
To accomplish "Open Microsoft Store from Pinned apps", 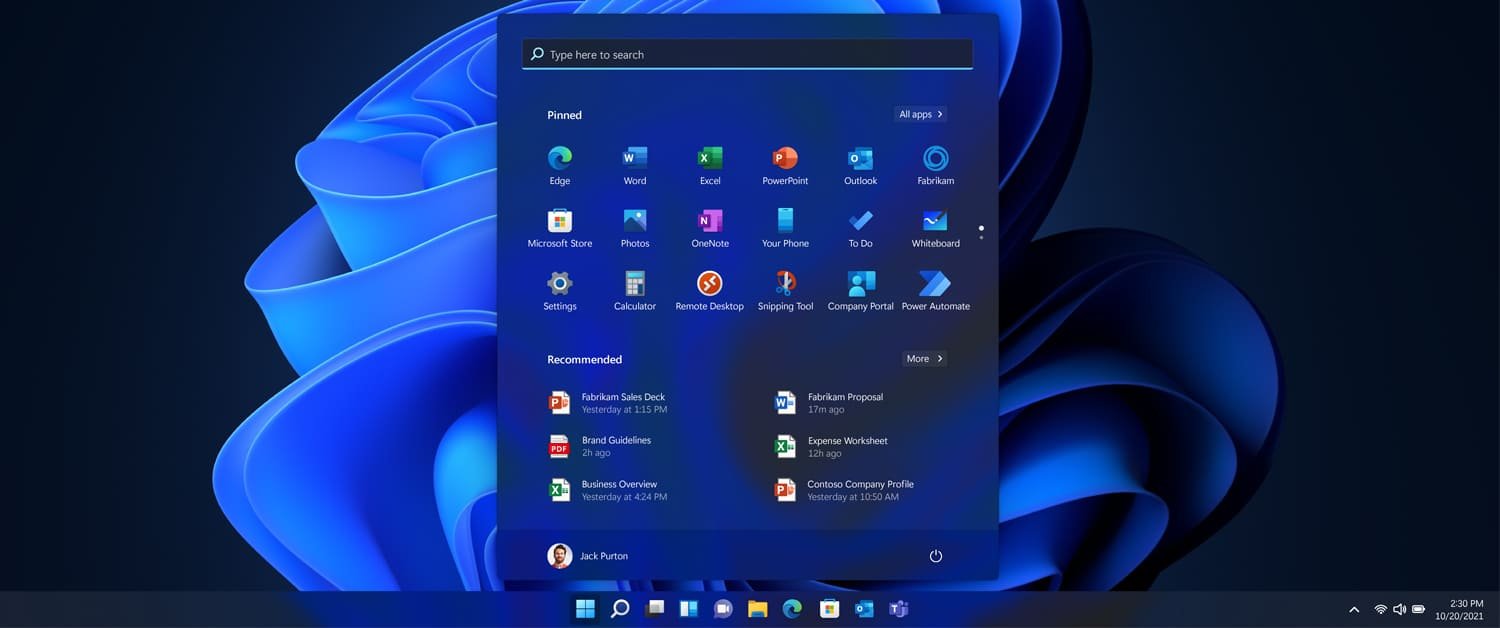I will [560, 228].
